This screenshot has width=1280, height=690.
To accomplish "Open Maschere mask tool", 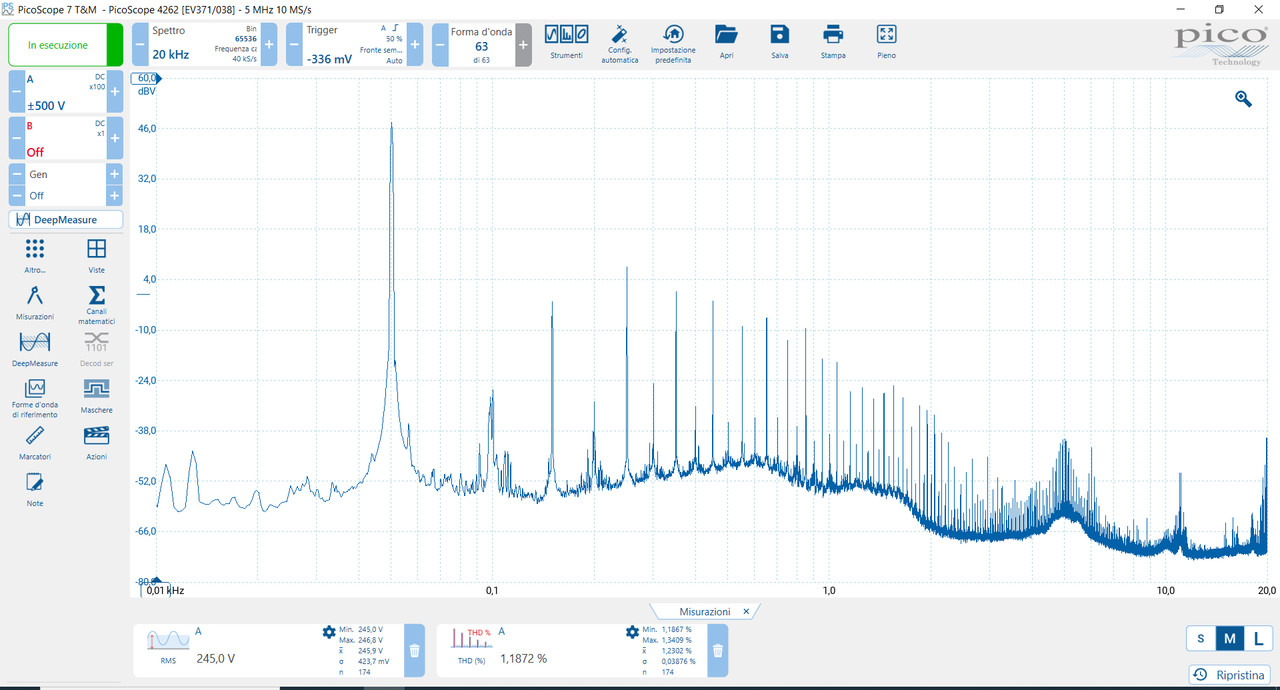I will click(96, 396).
